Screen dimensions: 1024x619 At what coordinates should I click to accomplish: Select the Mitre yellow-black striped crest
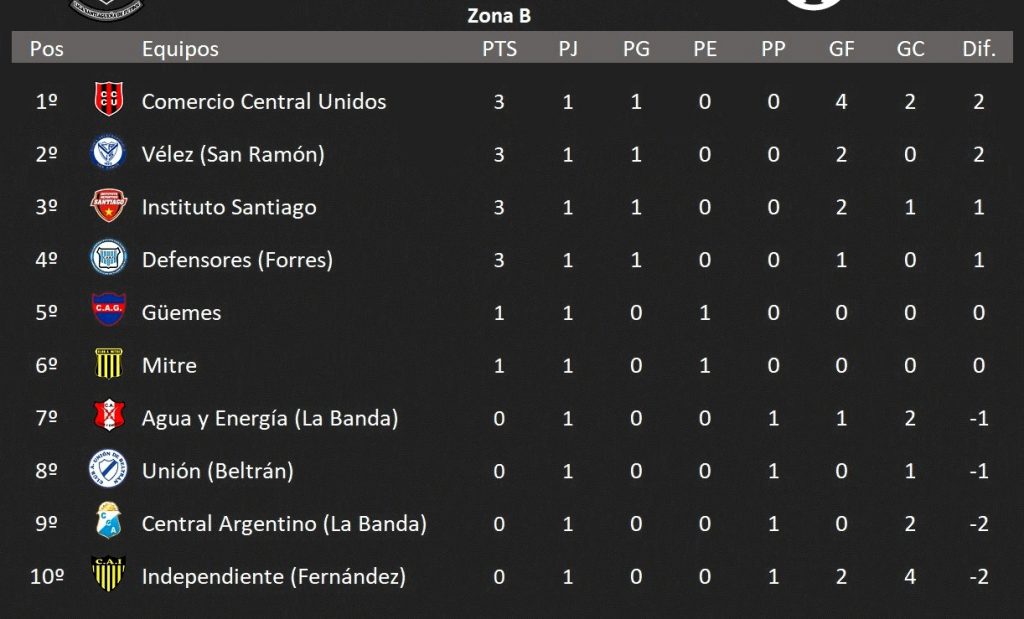(x=108, y=363)
